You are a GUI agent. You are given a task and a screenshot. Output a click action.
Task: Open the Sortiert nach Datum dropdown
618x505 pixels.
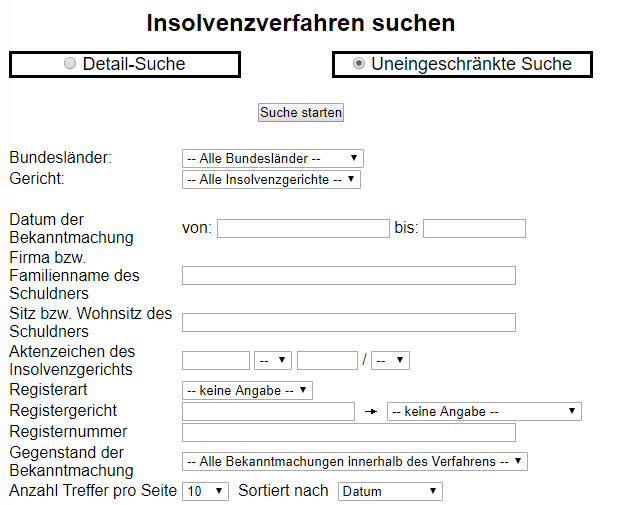point(390,492)
